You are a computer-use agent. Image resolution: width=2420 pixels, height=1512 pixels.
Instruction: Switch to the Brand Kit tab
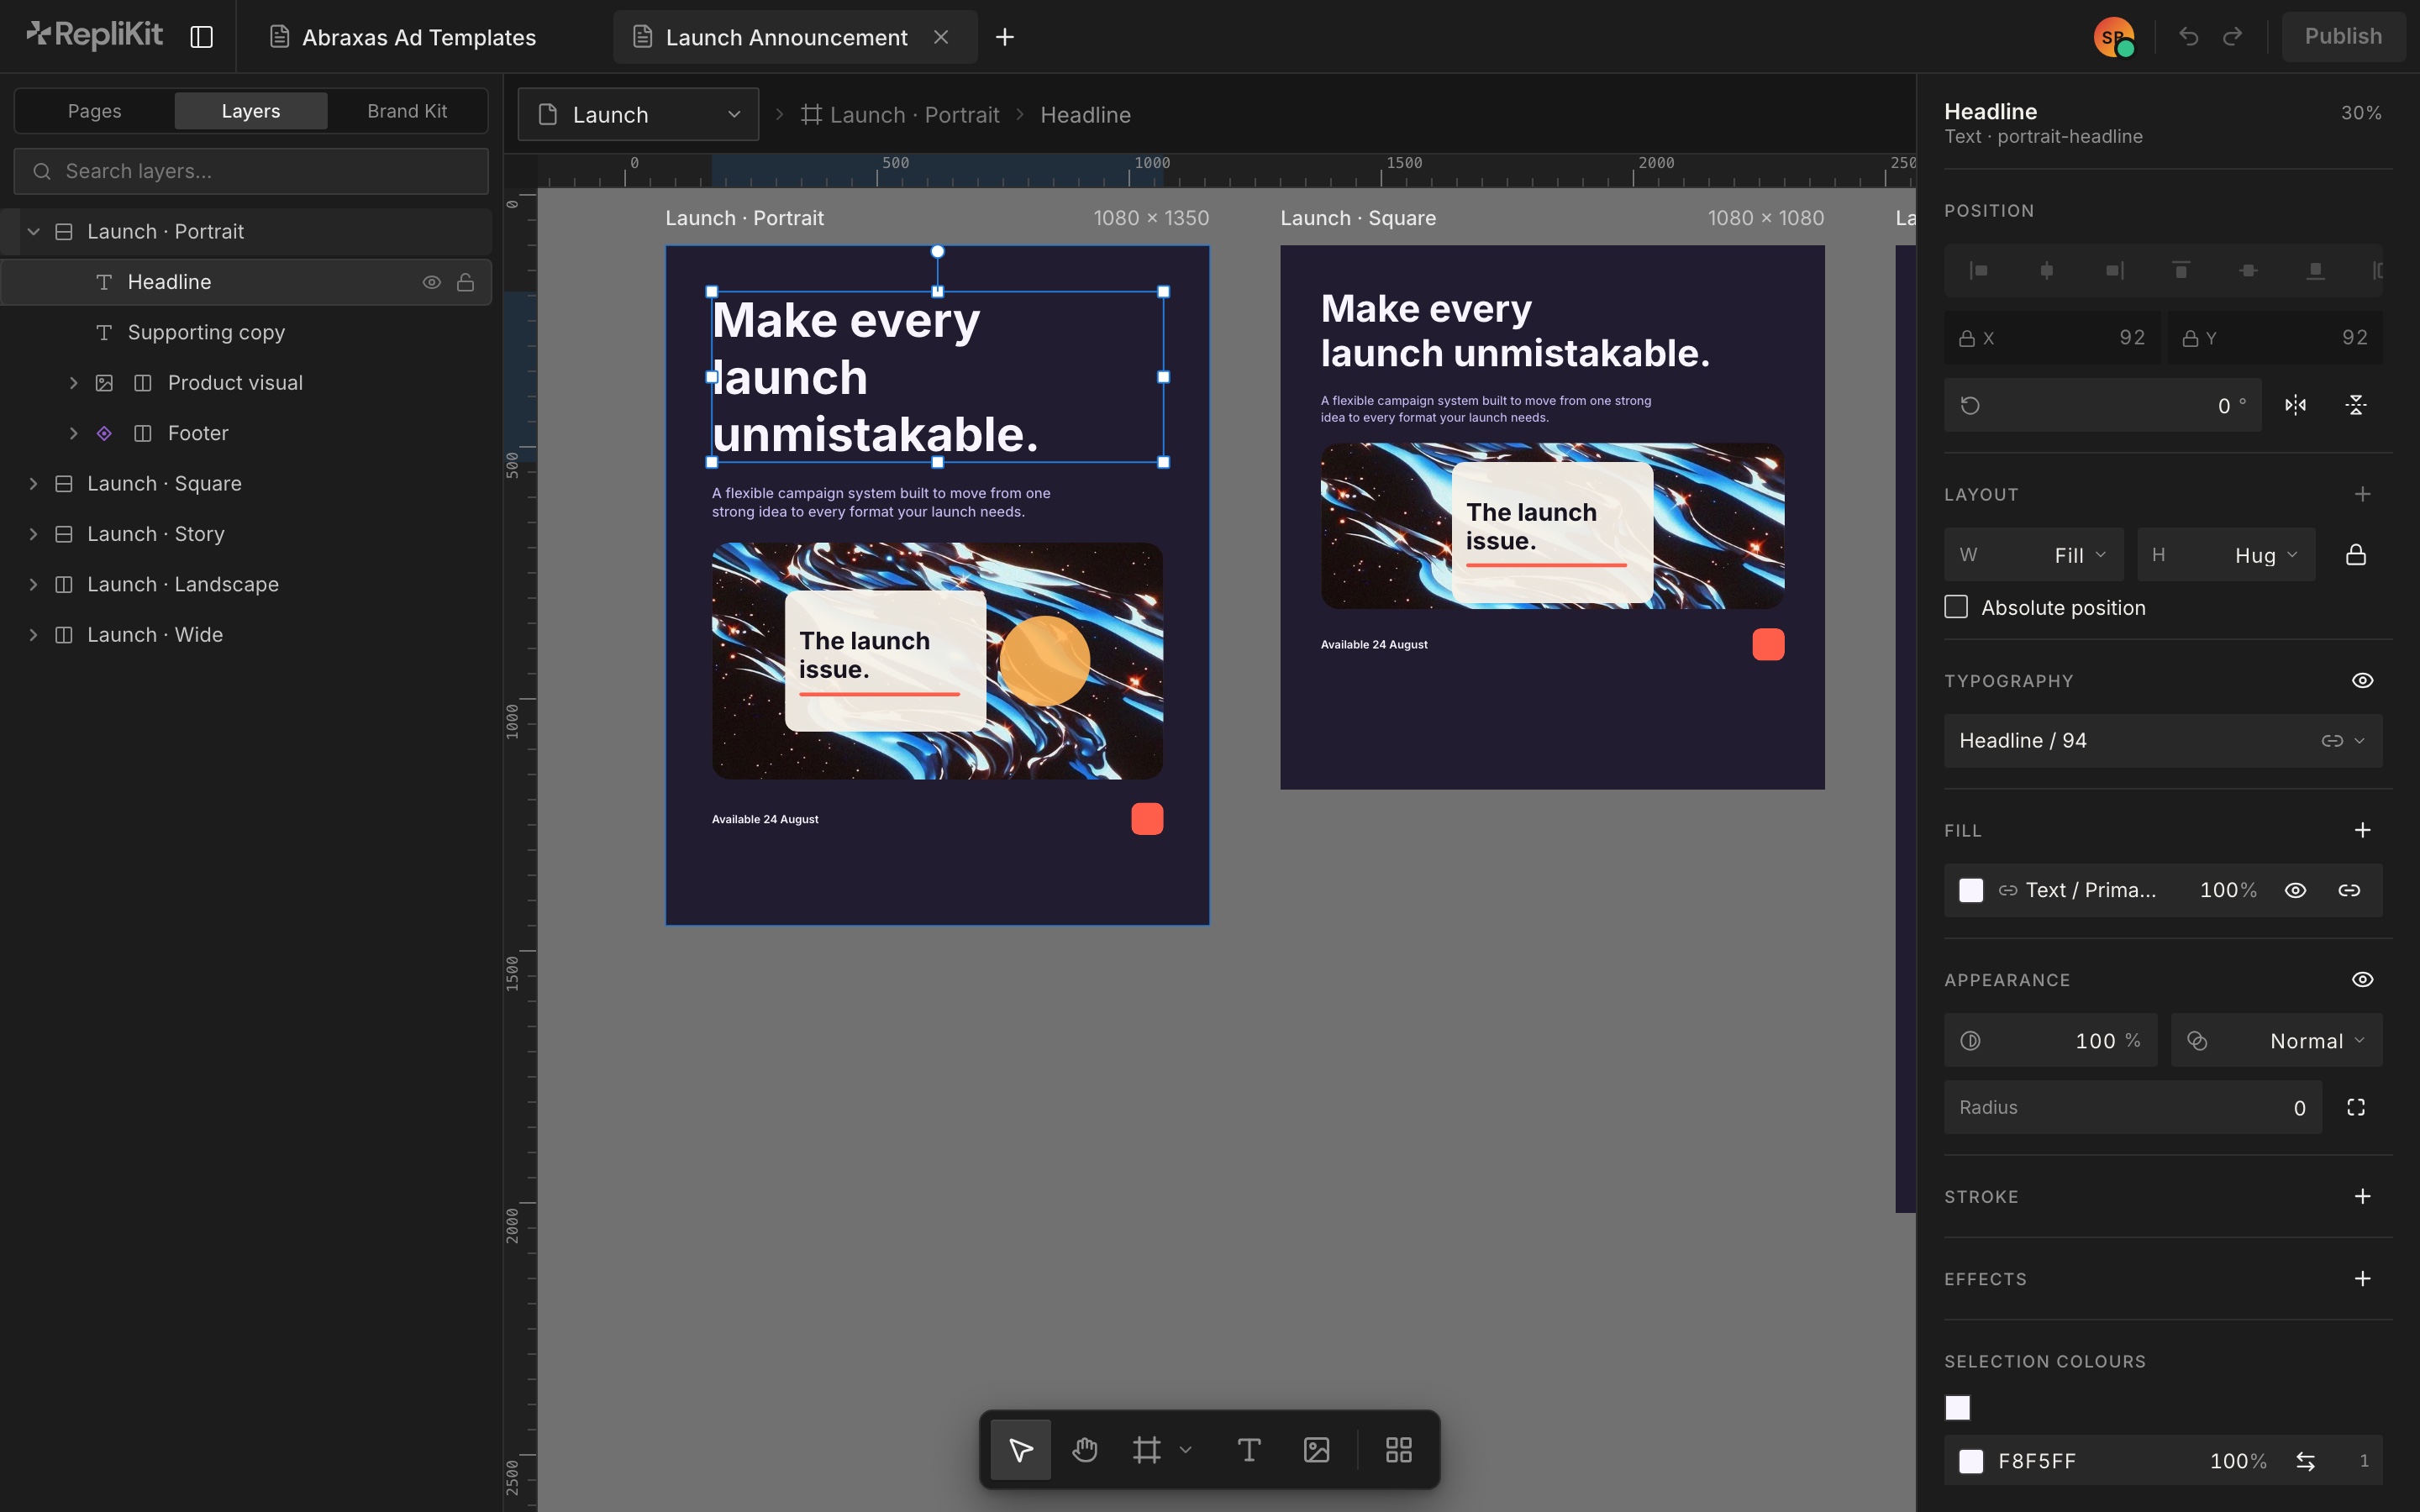[407, 111]
